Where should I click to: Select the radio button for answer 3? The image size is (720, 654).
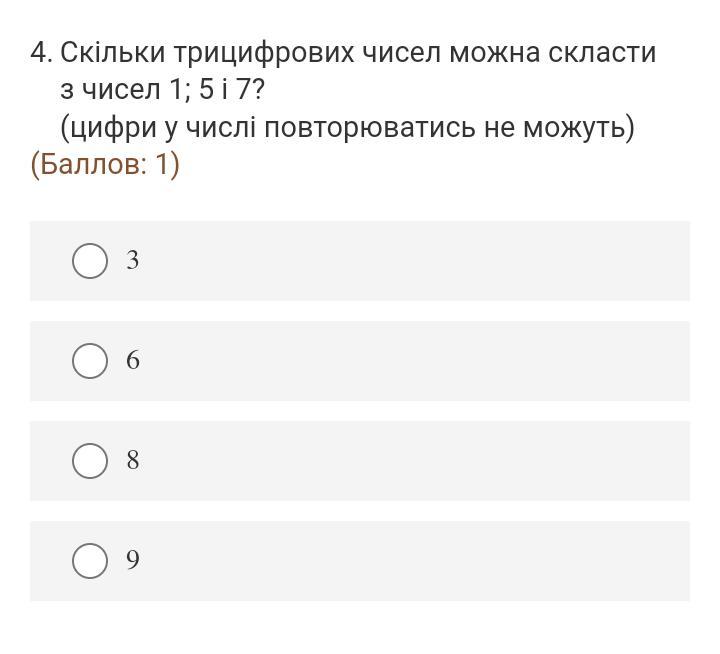pos(90,261)
